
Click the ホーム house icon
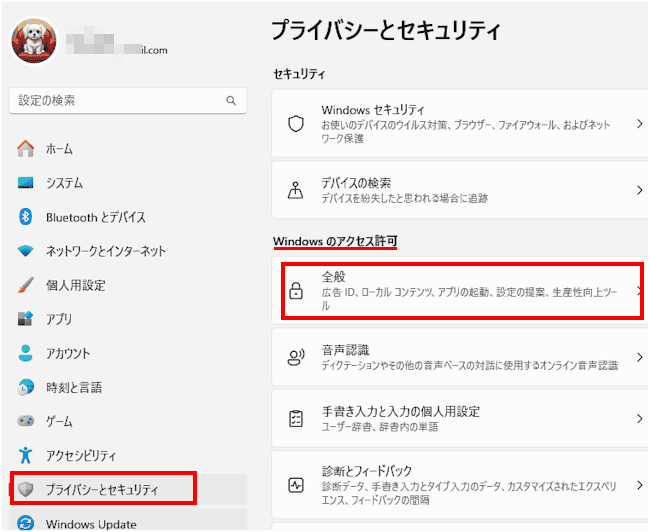click(x=25, y=148)
